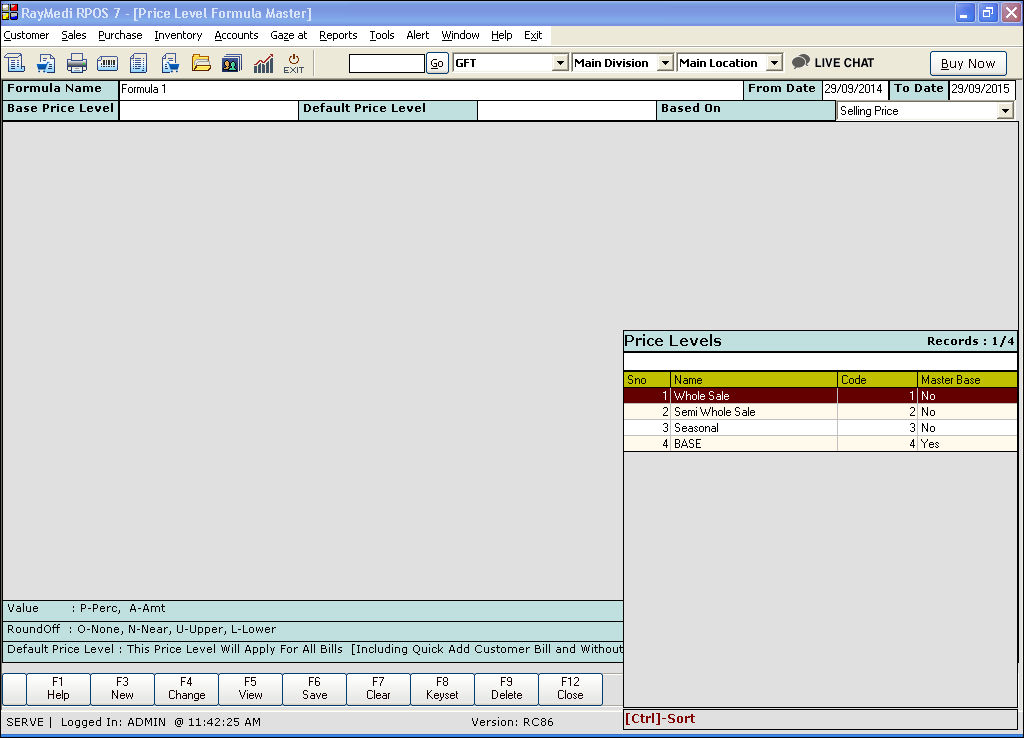Click the Go button beside search box
The image size is (1024, 738).
[x=437, y=63]
